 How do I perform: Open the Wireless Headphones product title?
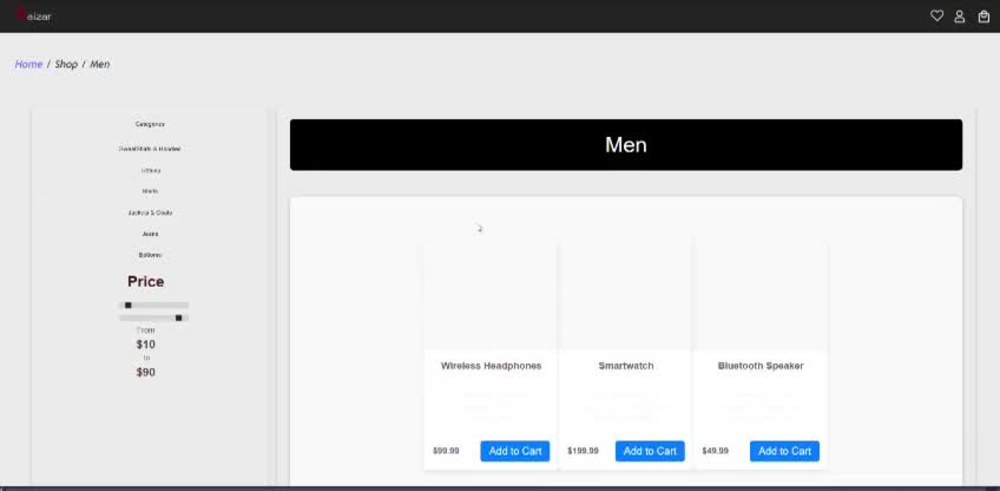tap(491, 366)
